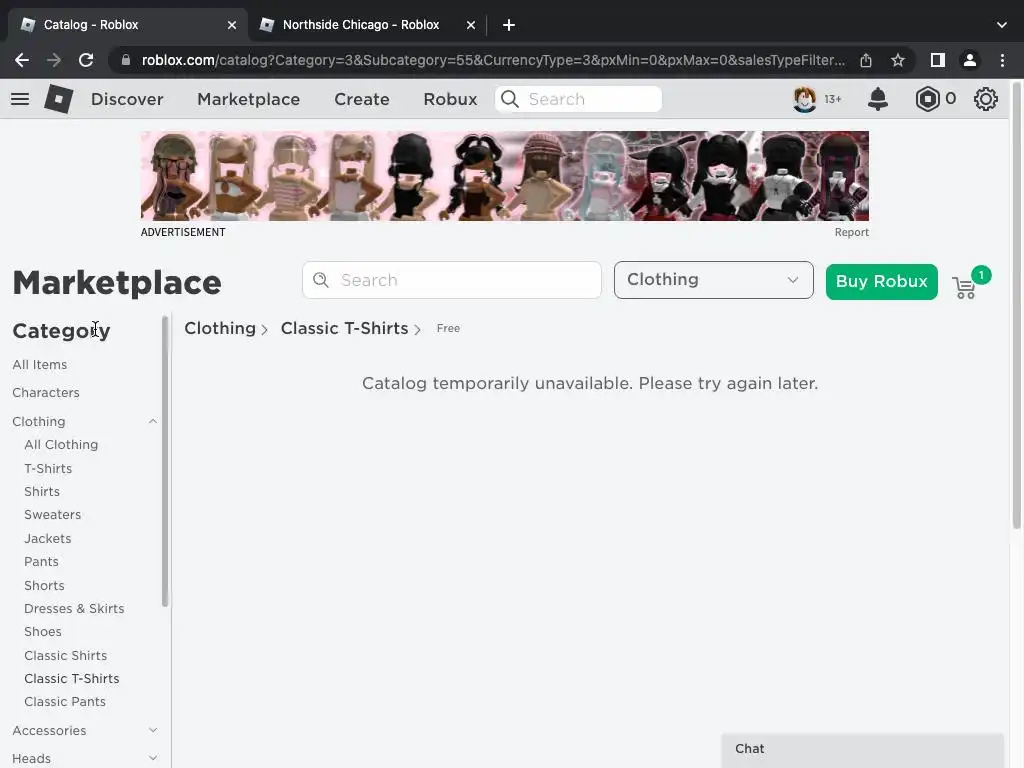
Task: Open the Marketplace nav item
Action: click(x=249, y=99)
